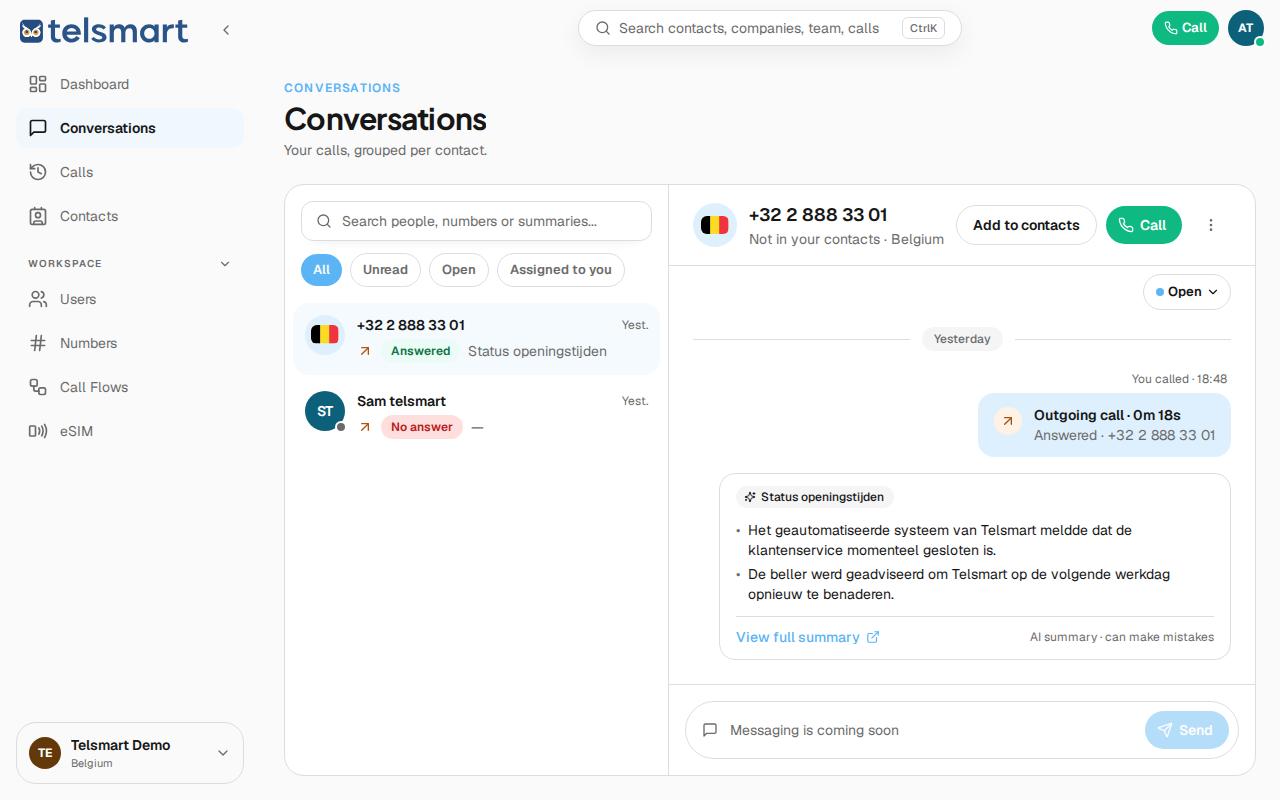Click the Dashboard grid icon
This screenshot has width=1280, height=800.
(x=38, y=84)
